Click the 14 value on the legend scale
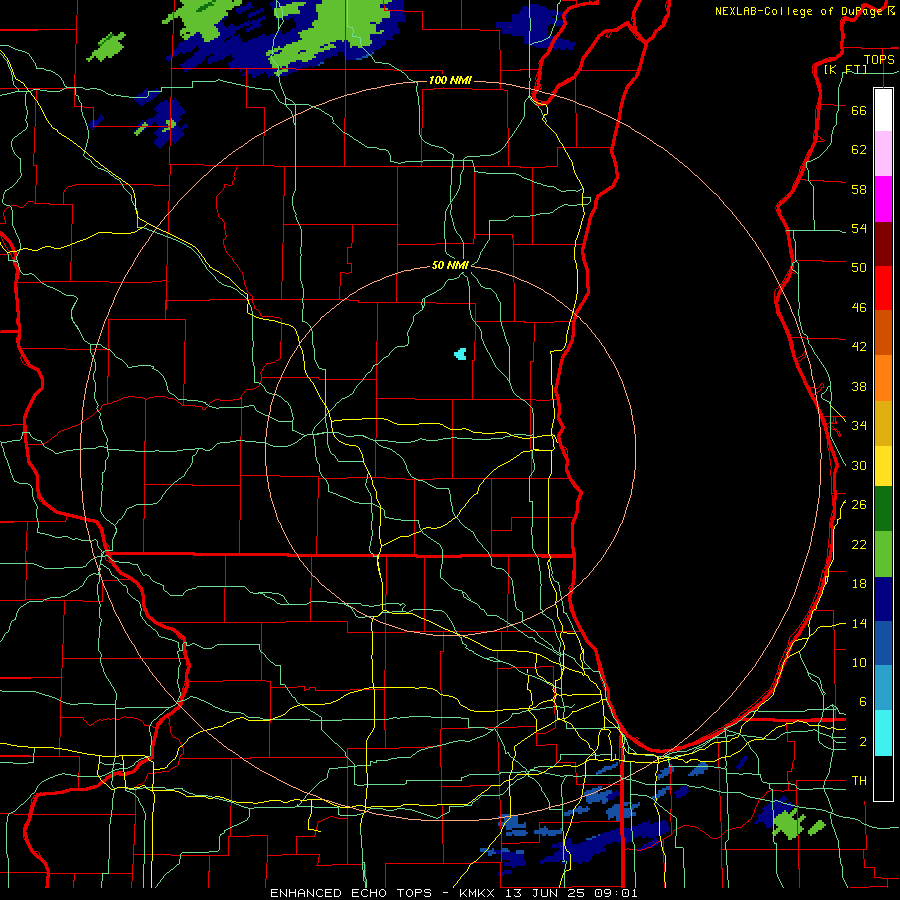This screenshot has height=900, width=900. tap(859, 623)
